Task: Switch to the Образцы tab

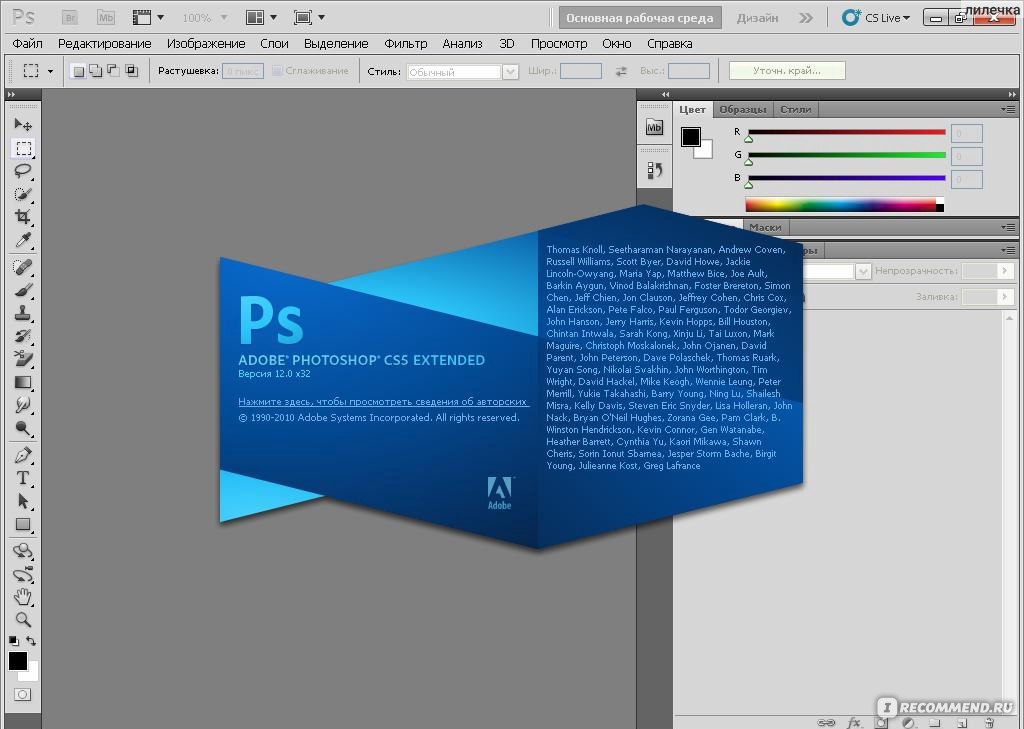Action: (743, 110)
